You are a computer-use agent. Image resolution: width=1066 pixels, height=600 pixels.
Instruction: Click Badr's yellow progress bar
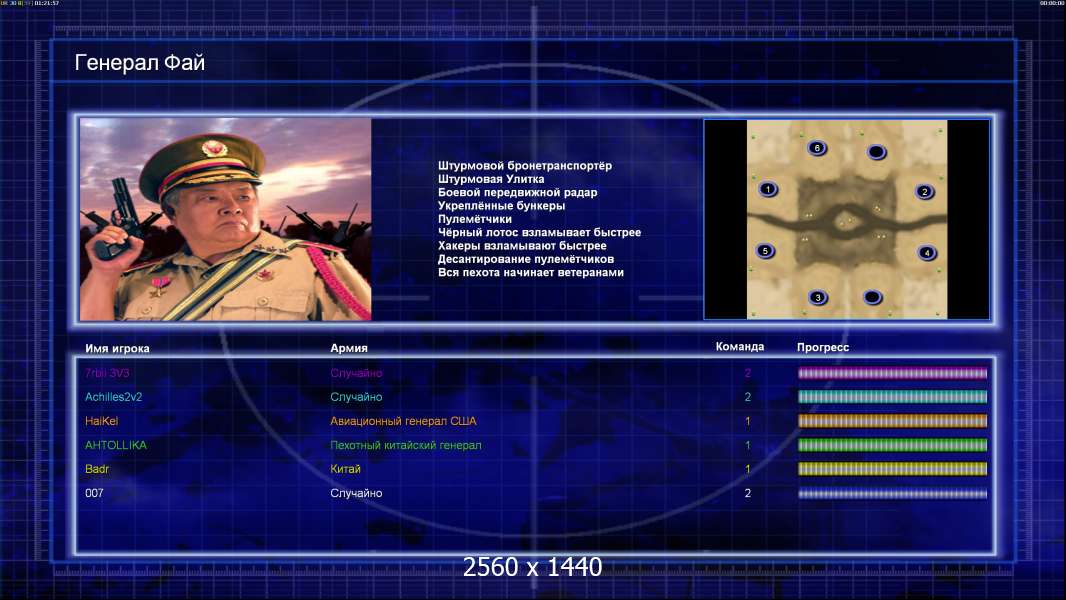[x=893, y=469]
